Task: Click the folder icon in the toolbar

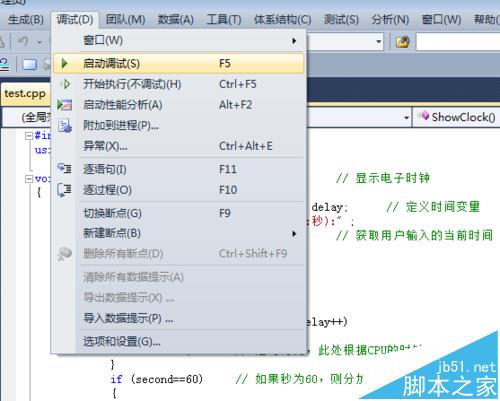Action: coord(403,42)
